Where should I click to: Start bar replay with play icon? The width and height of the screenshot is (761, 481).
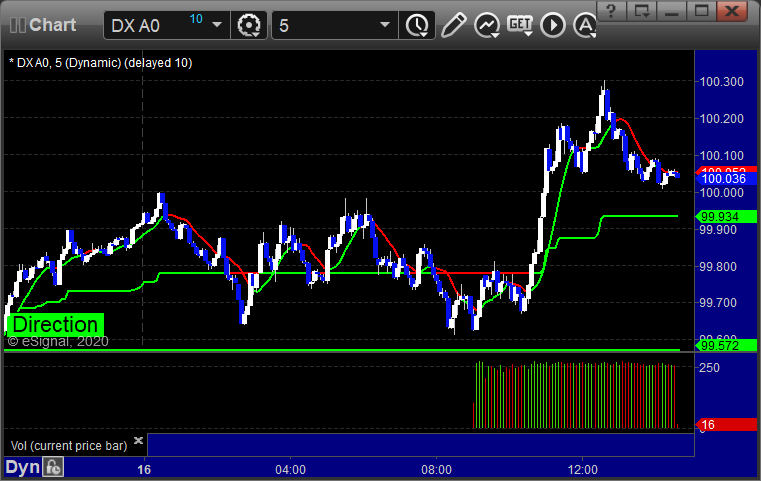coord(553,25)
